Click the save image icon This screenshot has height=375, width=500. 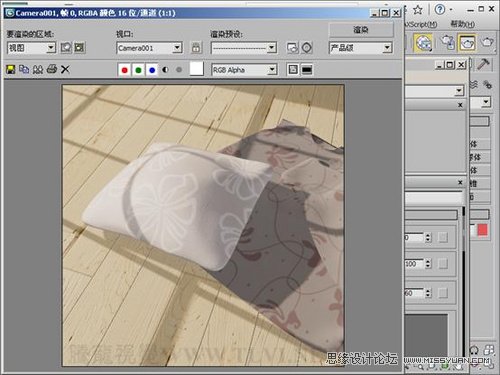11,69
